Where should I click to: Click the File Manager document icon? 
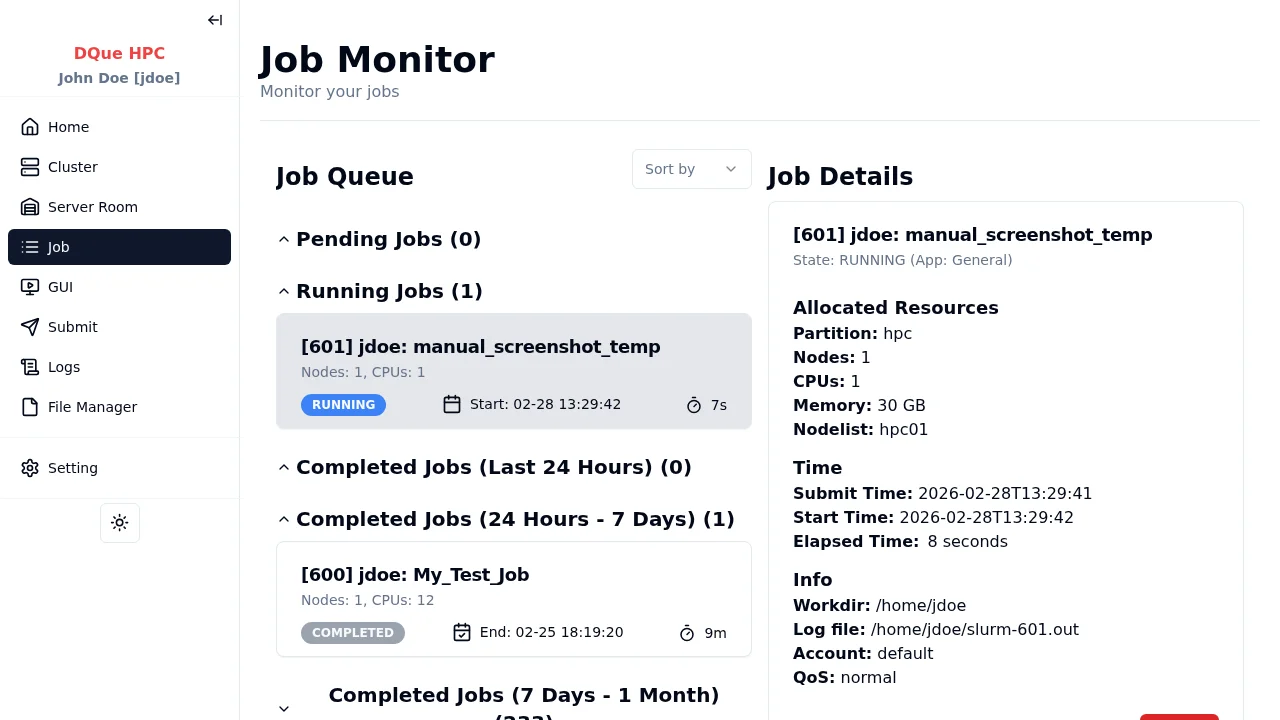pyautogui.click(x=30, y=407)
